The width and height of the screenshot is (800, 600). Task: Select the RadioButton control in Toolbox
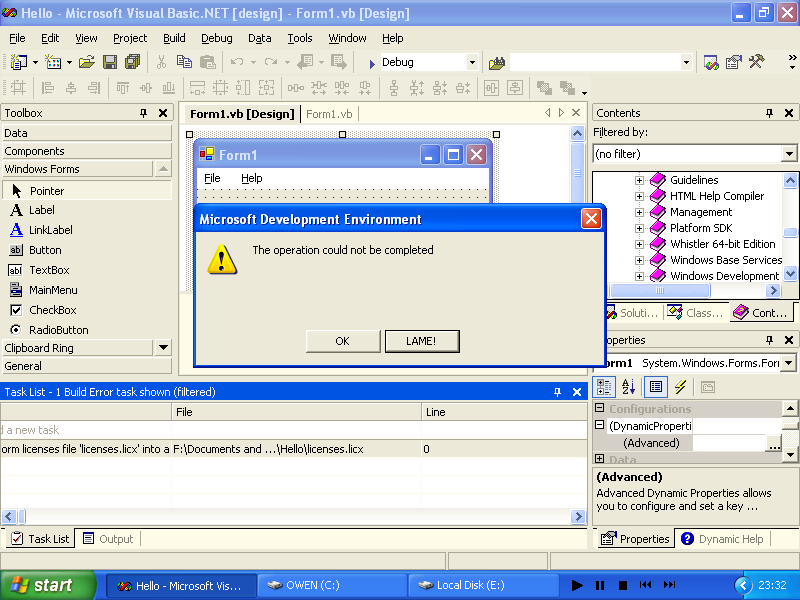click(x=58, y=330)
